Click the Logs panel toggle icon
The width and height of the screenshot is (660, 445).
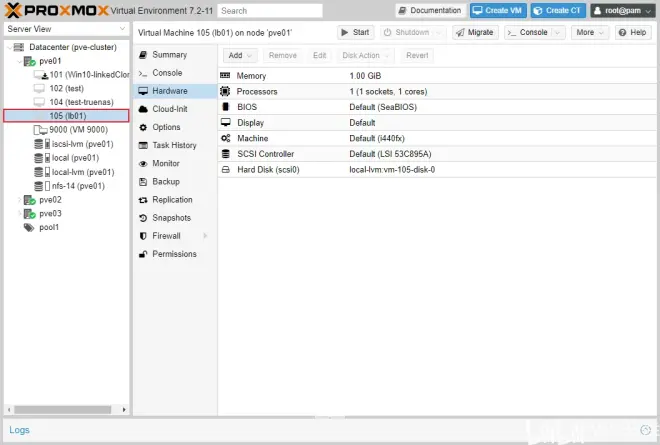[x=645, y=430]
